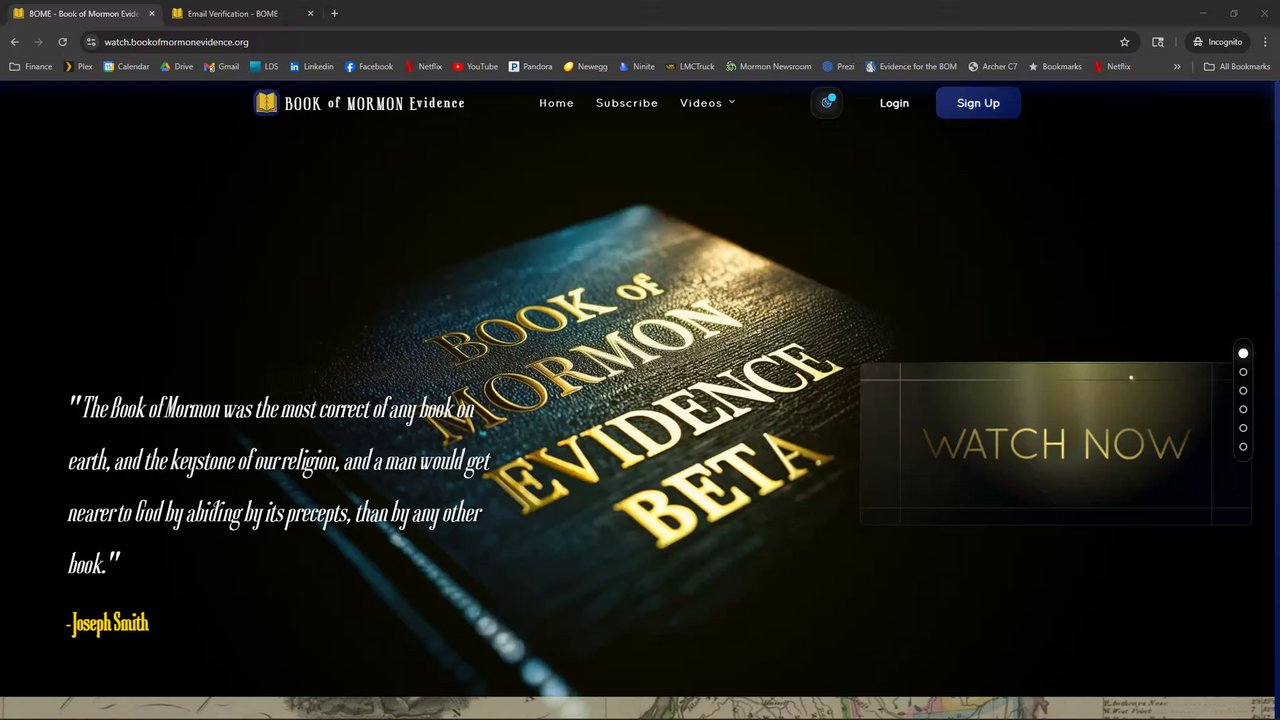Open the Pandora bookmark

(x=530, y=67)
